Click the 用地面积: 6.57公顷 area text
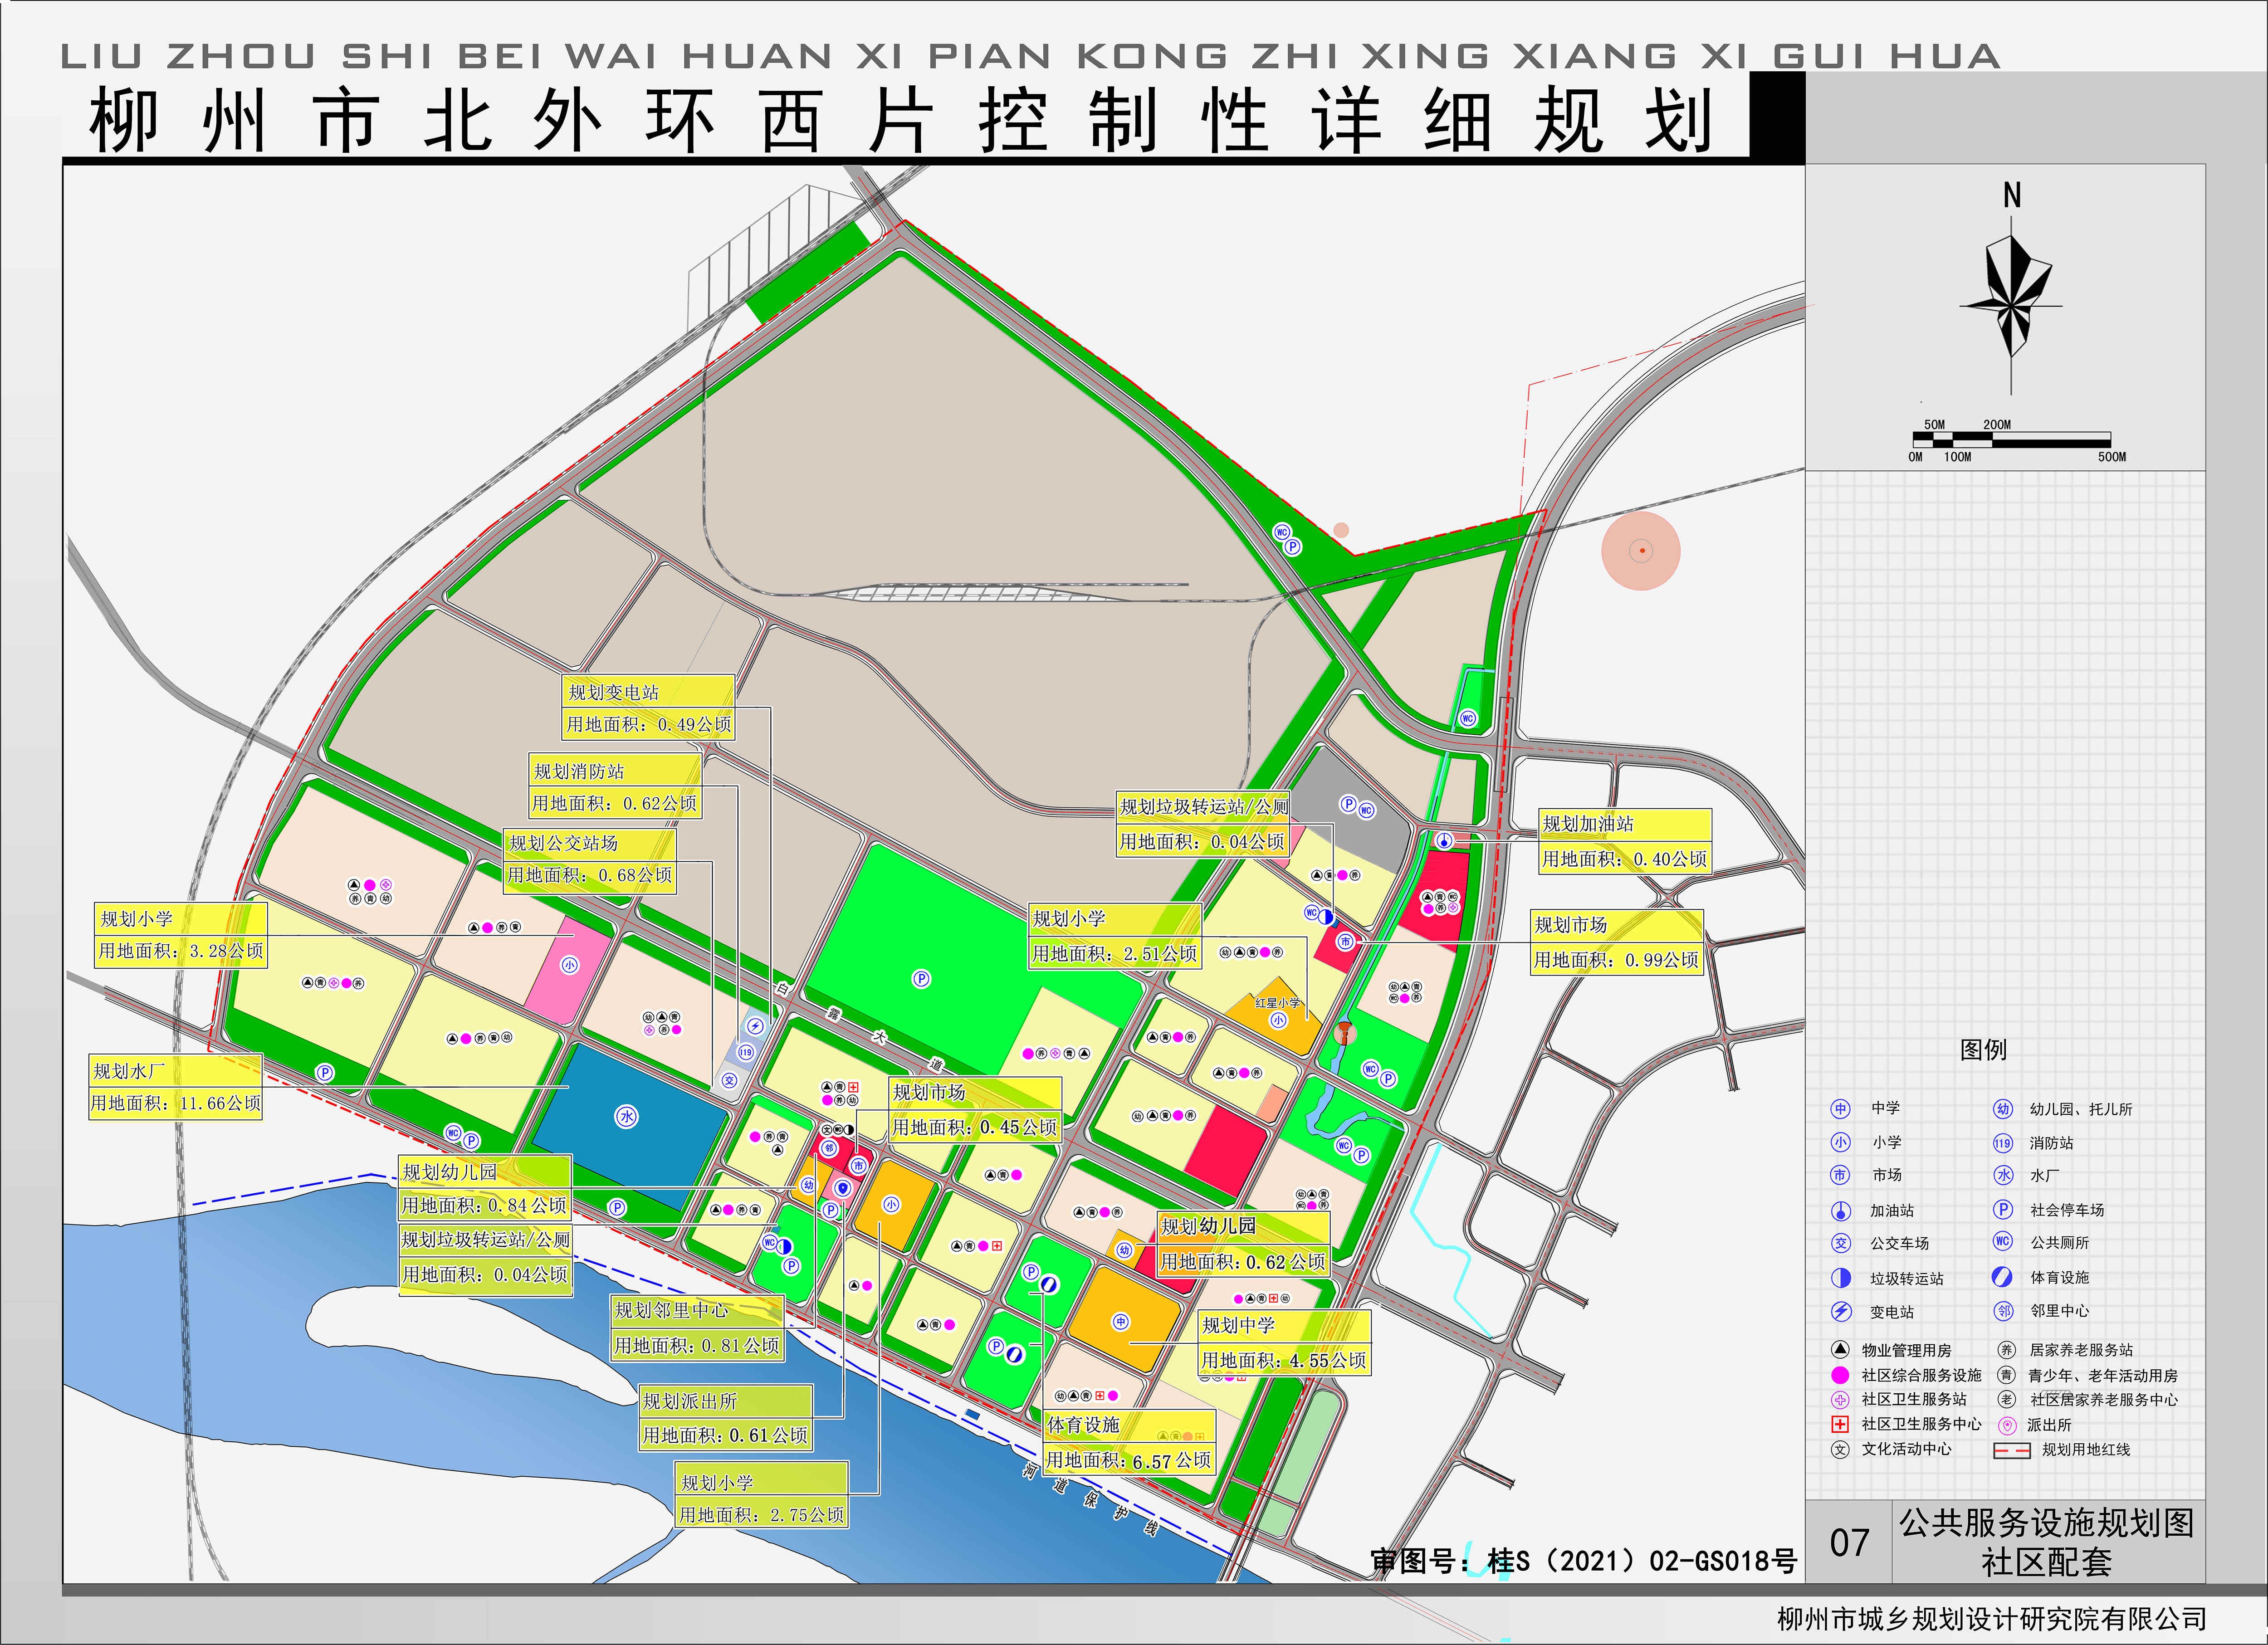This screenshot has width=2268, height=1645. [1129, 1460]
